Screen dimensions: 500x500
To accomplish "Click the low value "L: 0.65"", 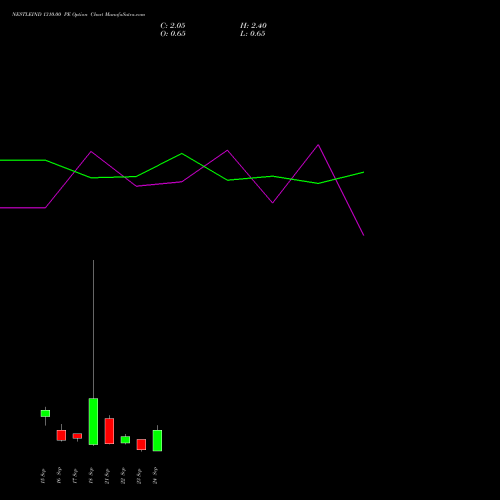I will click(x=253, y=34).
